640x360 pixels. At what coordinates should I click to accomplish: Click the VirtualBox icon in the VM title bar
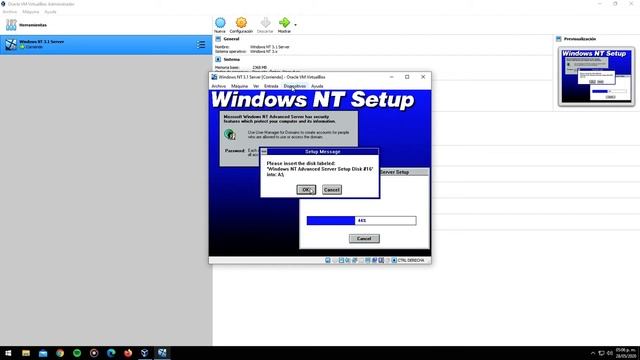pyautogui.click(x=214, y=77)
